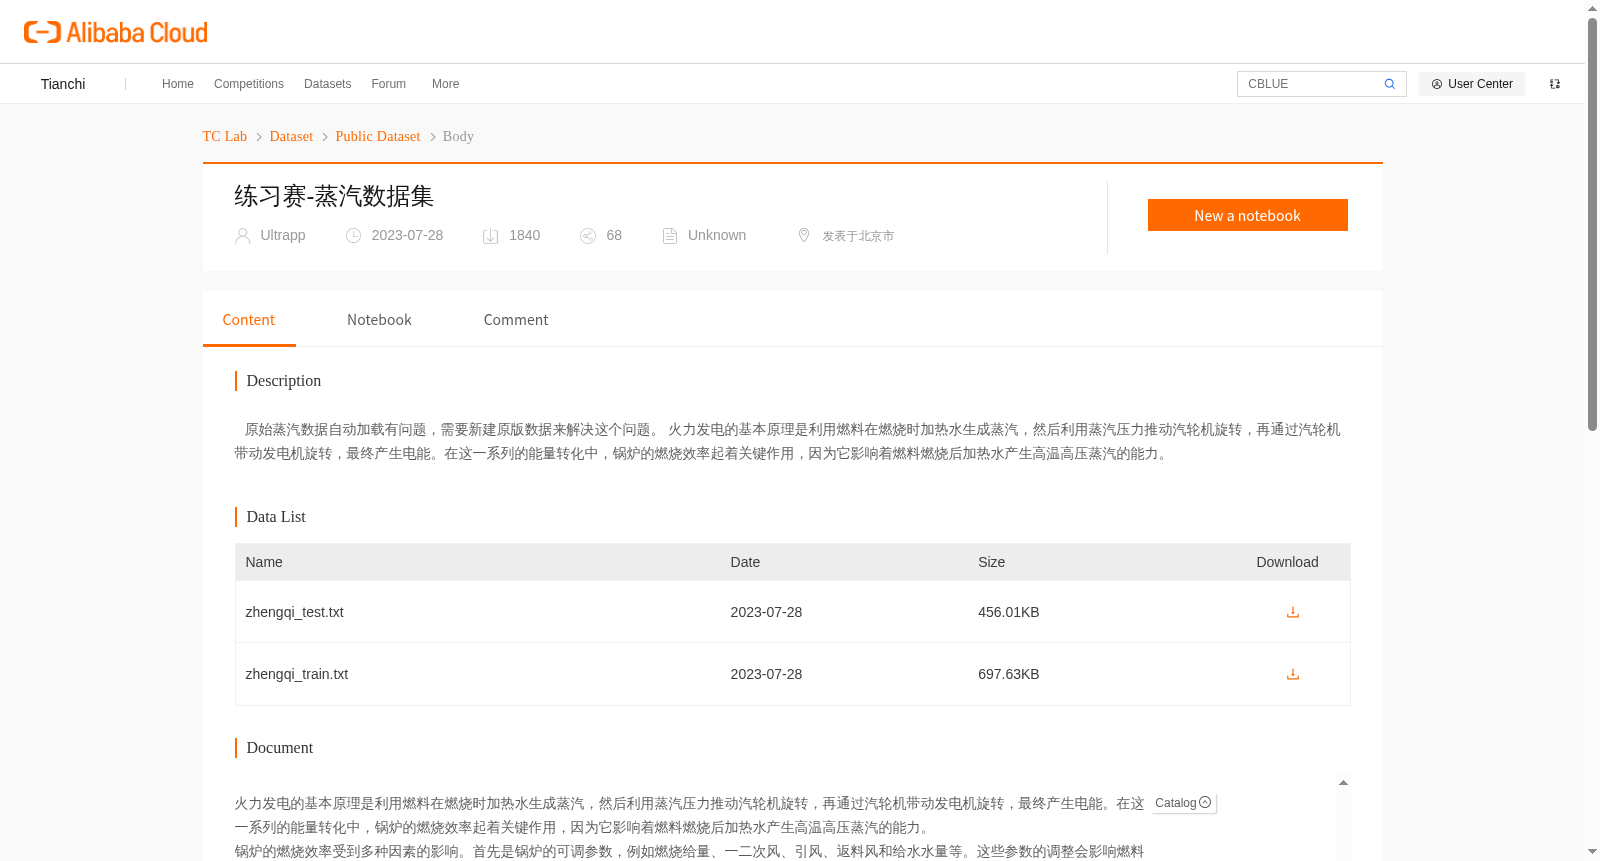
Task: Click the search magnifier icon
Action: (x=1389, y=84)
